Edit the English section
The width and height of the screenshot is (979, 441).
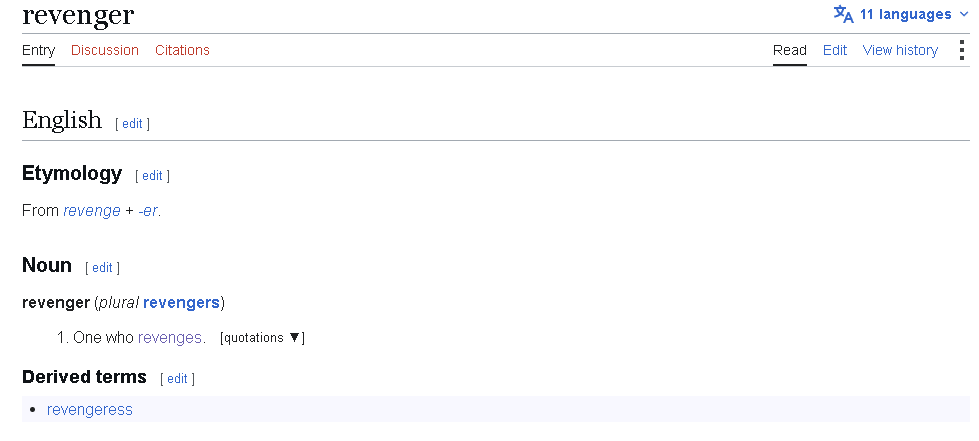click(x=132, y=124)
